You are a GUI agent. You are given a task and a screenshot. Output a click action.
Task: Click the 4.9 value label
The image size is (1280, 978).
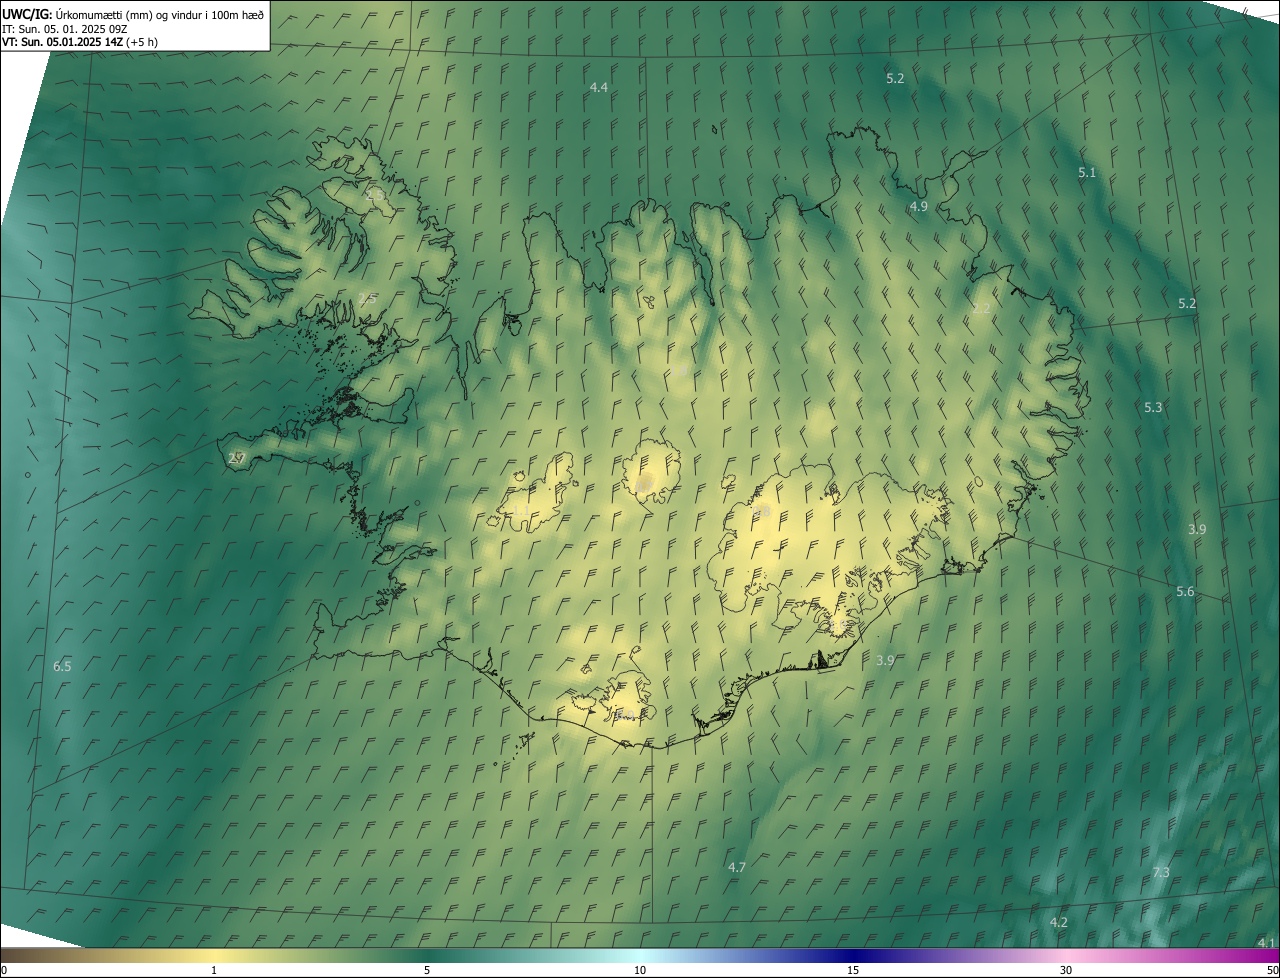pos(919,207)
